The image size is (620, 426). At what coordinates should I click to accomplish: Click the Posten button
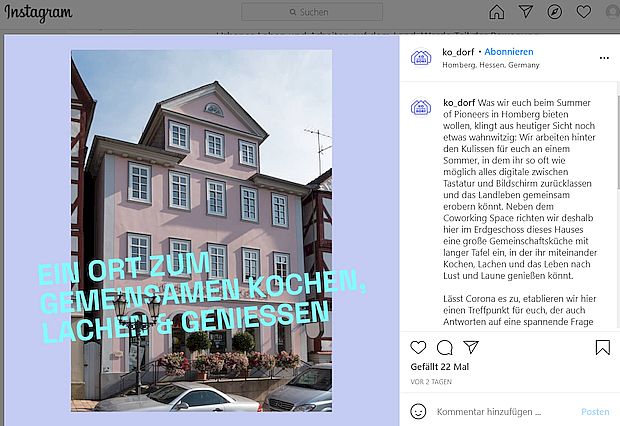pos(595,412)
